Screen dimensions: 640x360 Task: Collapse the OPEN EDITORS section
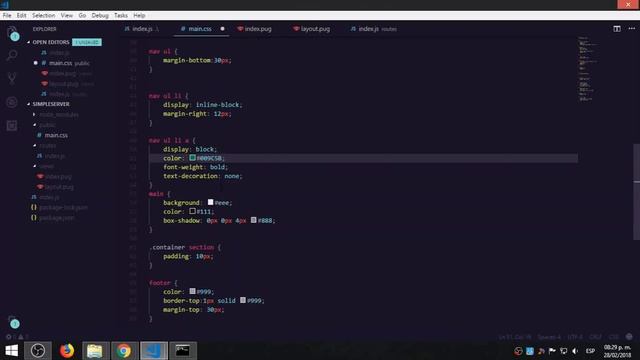click(x=51, y=42)
